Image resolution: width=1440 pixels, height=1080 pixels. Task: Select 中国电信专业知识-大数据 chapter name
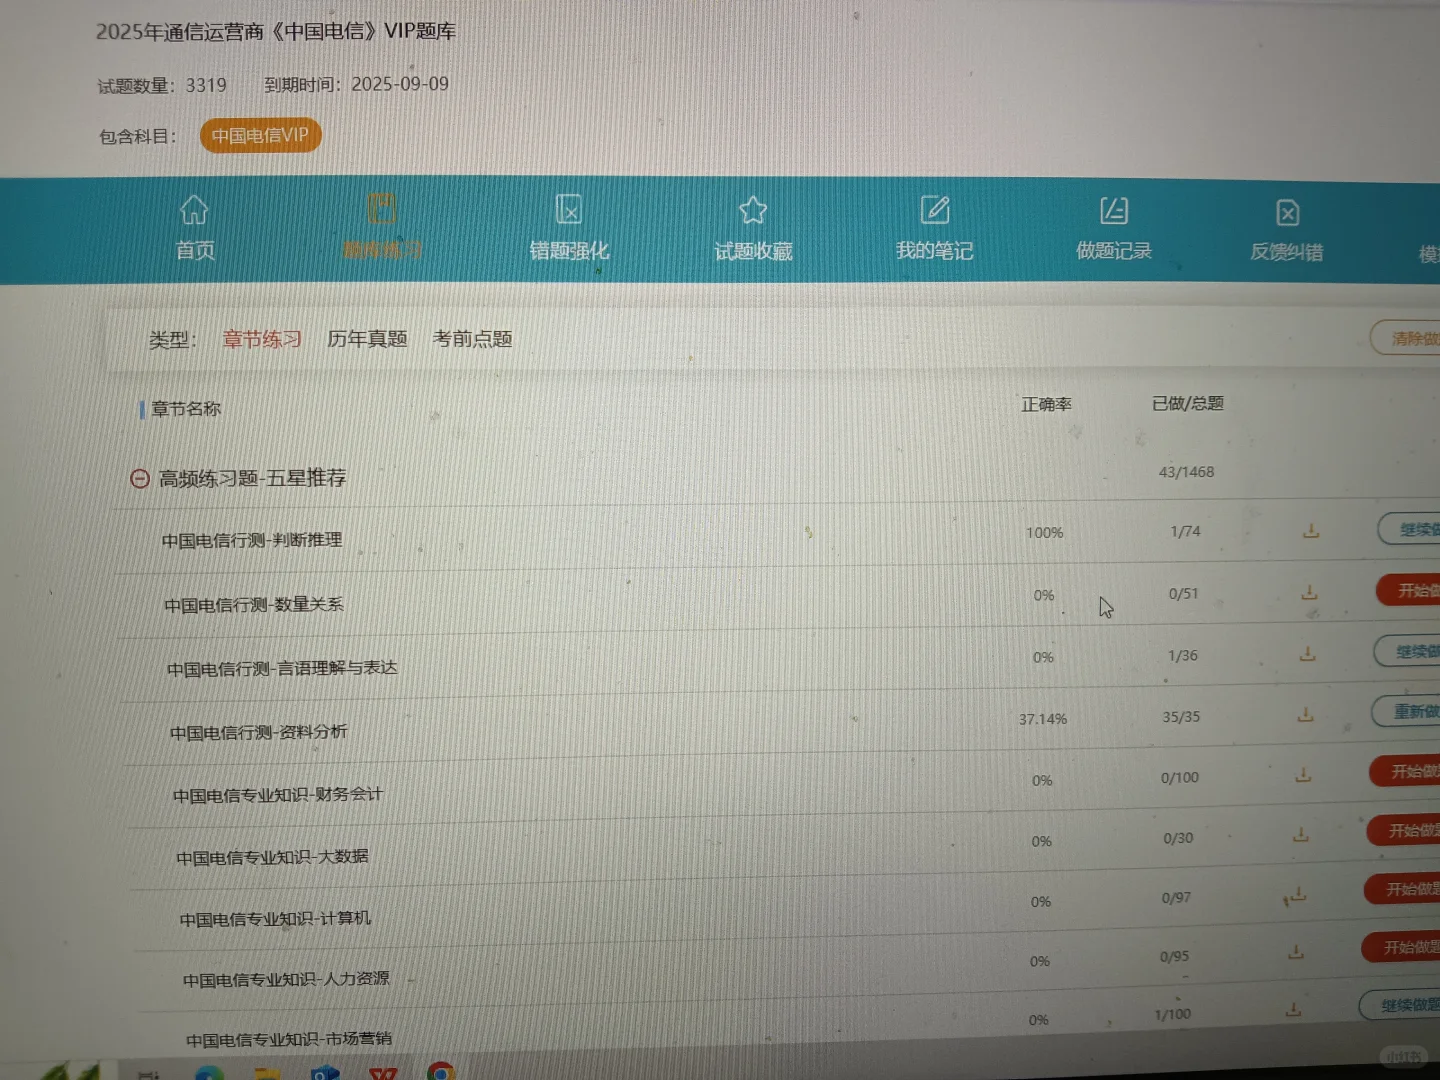(272, 857)
